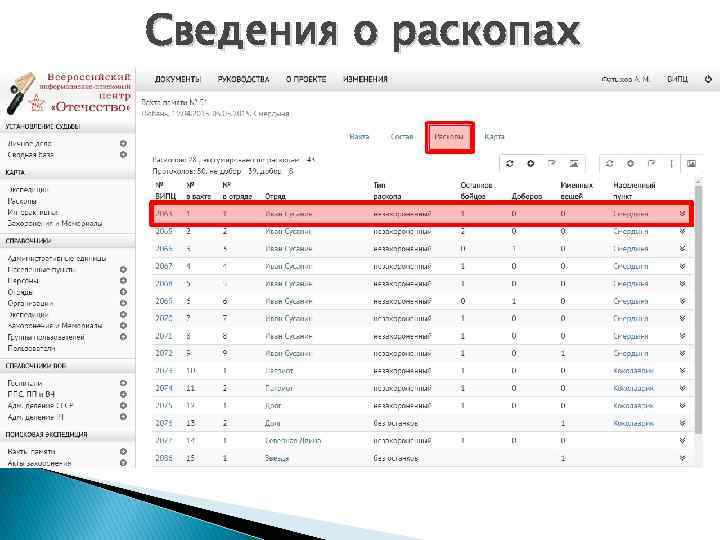Expand the row chevron for record 2067
This screenshot has height=540, width=720.
(x=682, y=266)
